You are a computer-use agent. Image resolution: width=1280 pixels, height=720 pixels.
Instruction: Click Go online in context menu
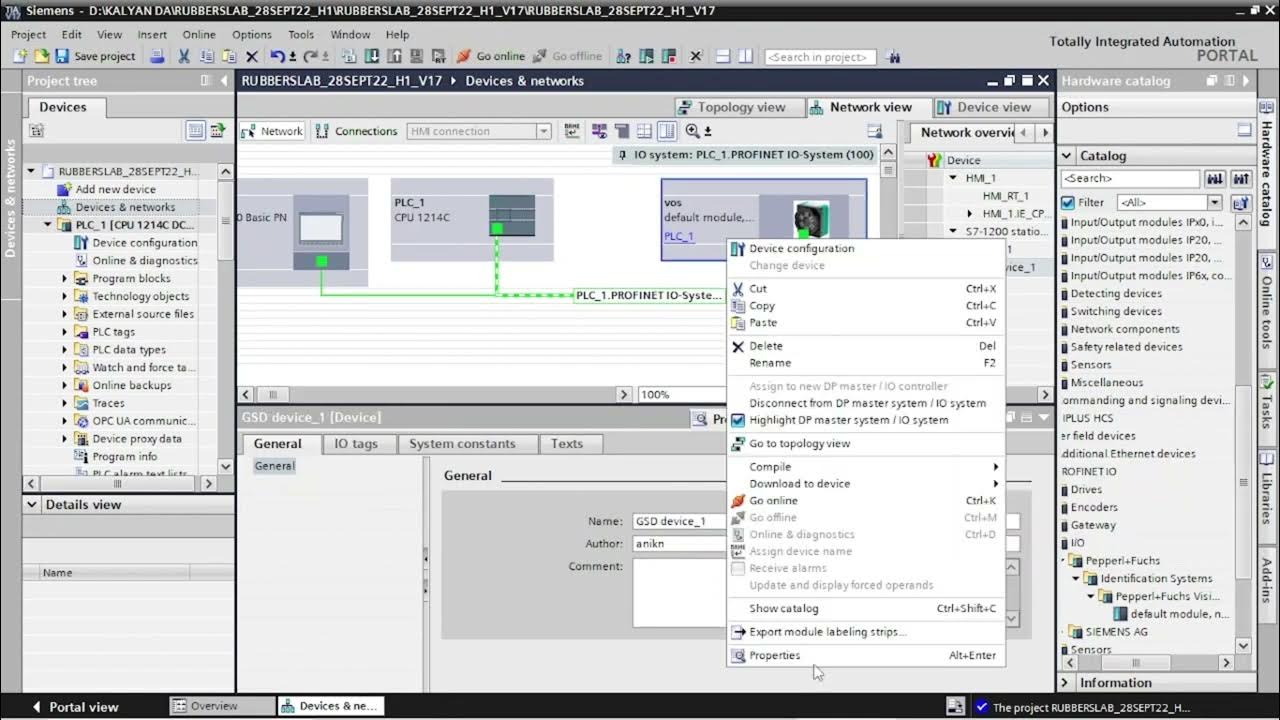[x=866, y=501]
